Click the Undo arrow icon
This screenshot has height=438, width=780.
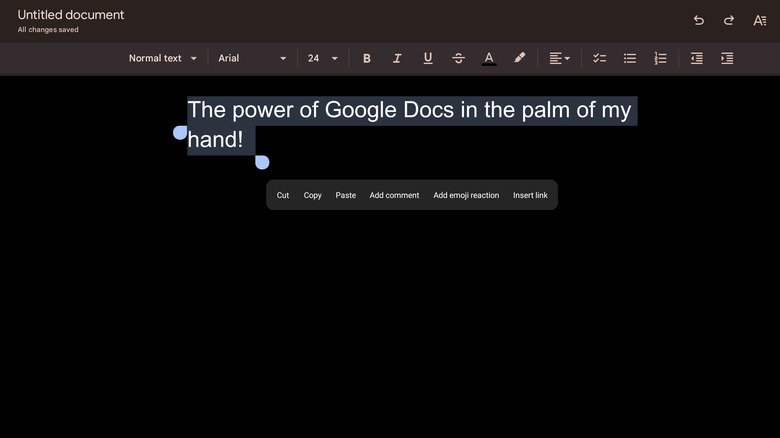(699, 20)
